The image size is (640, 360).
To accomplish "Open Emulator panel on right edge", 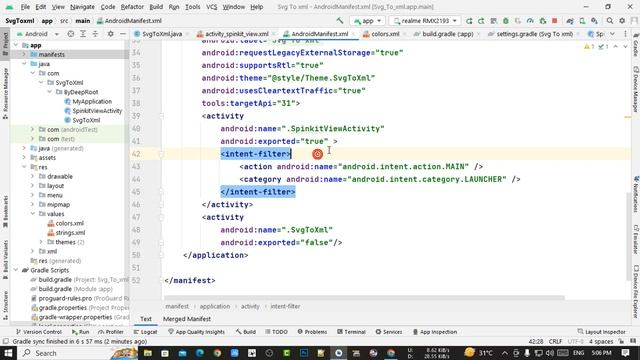I will click(x=636, y=240).
